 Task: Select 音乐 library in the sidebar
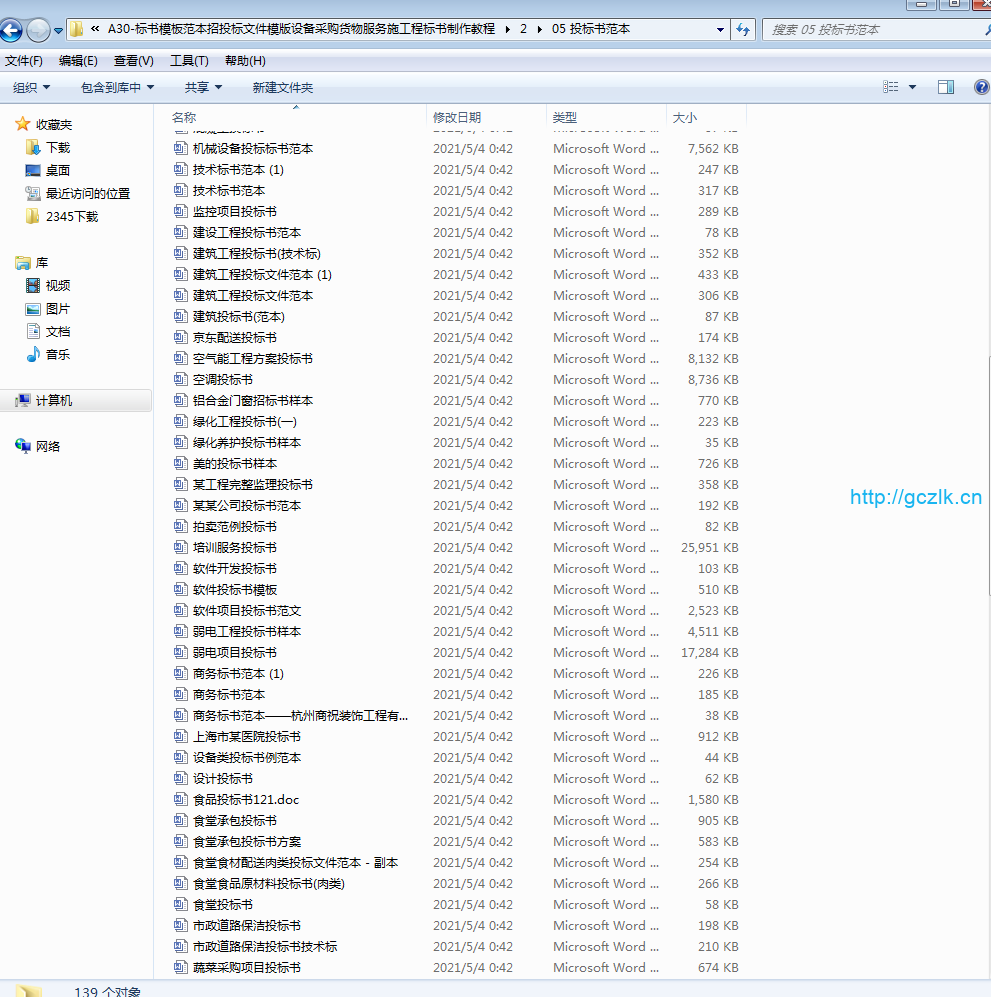point(57,354)
